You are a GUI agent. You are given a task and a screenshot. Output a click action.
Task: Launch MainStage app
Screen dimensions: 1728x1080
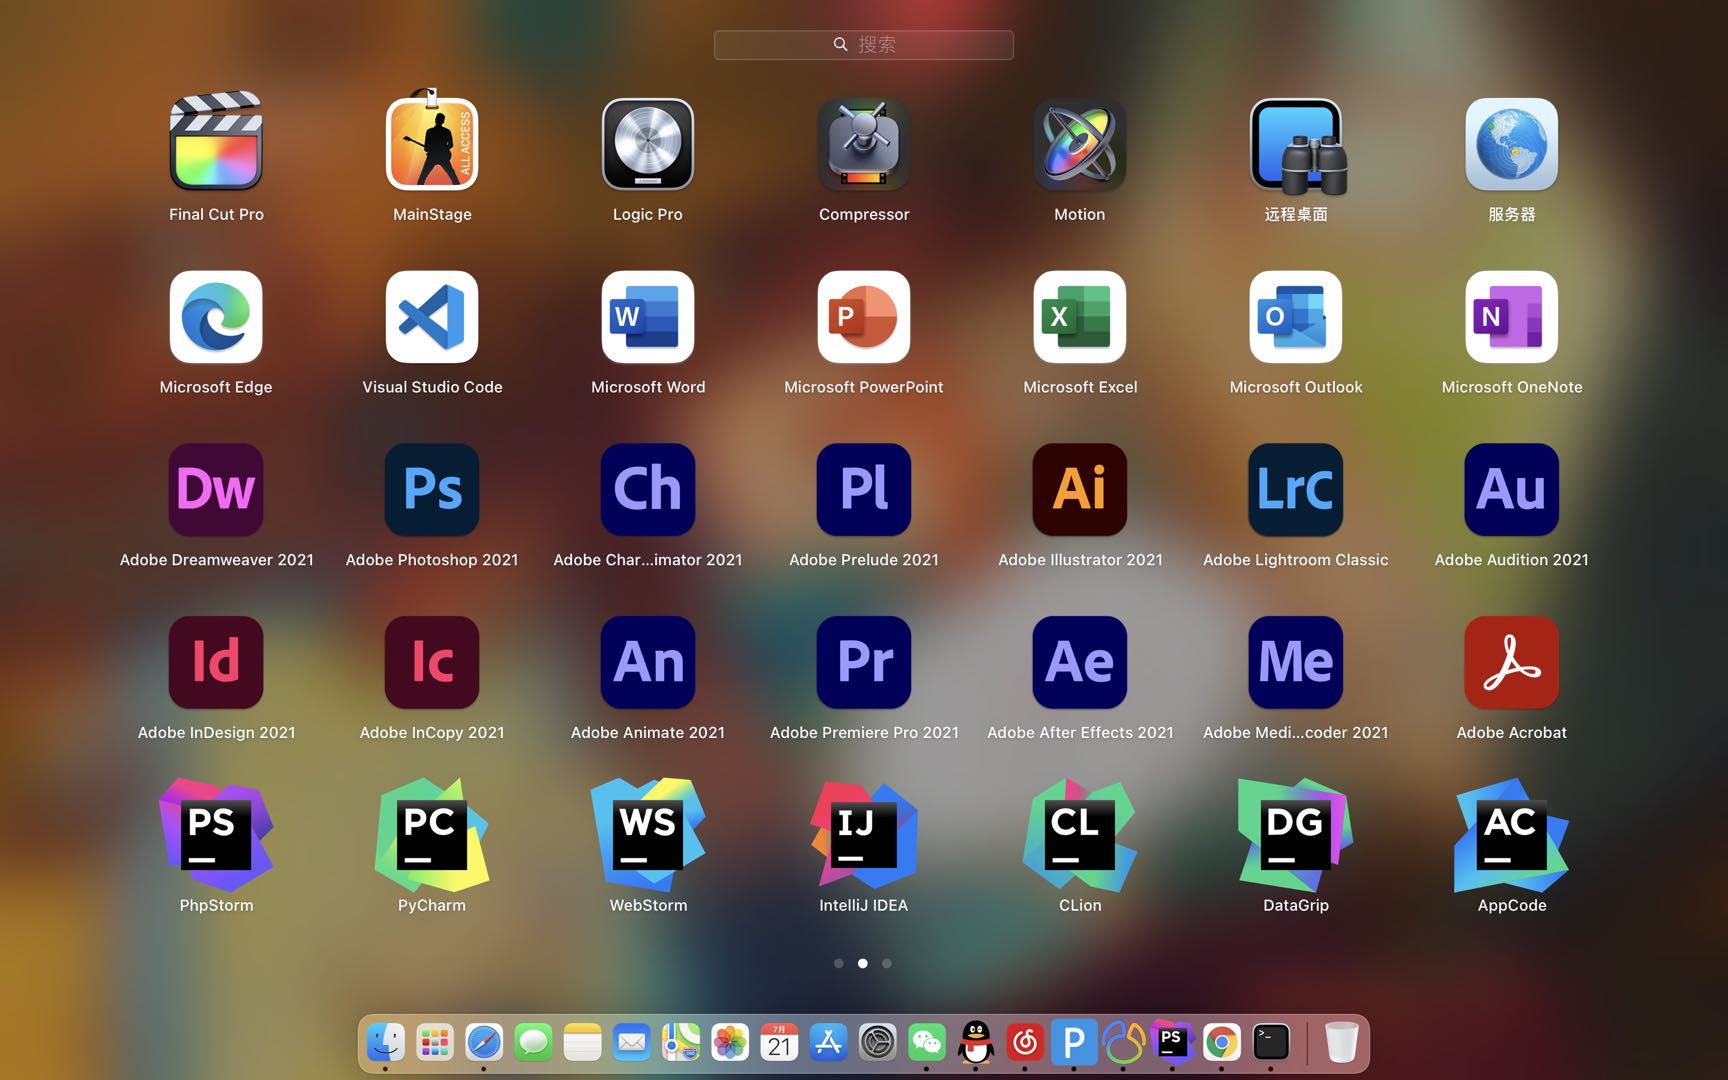pos(432,143)
